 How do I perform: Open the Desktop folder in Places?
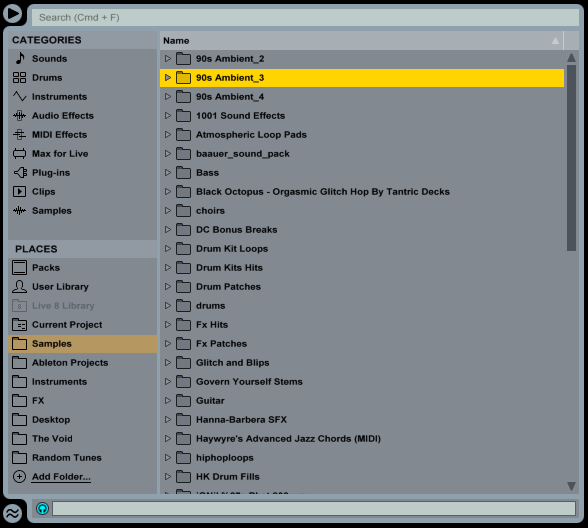coord(82,420)
